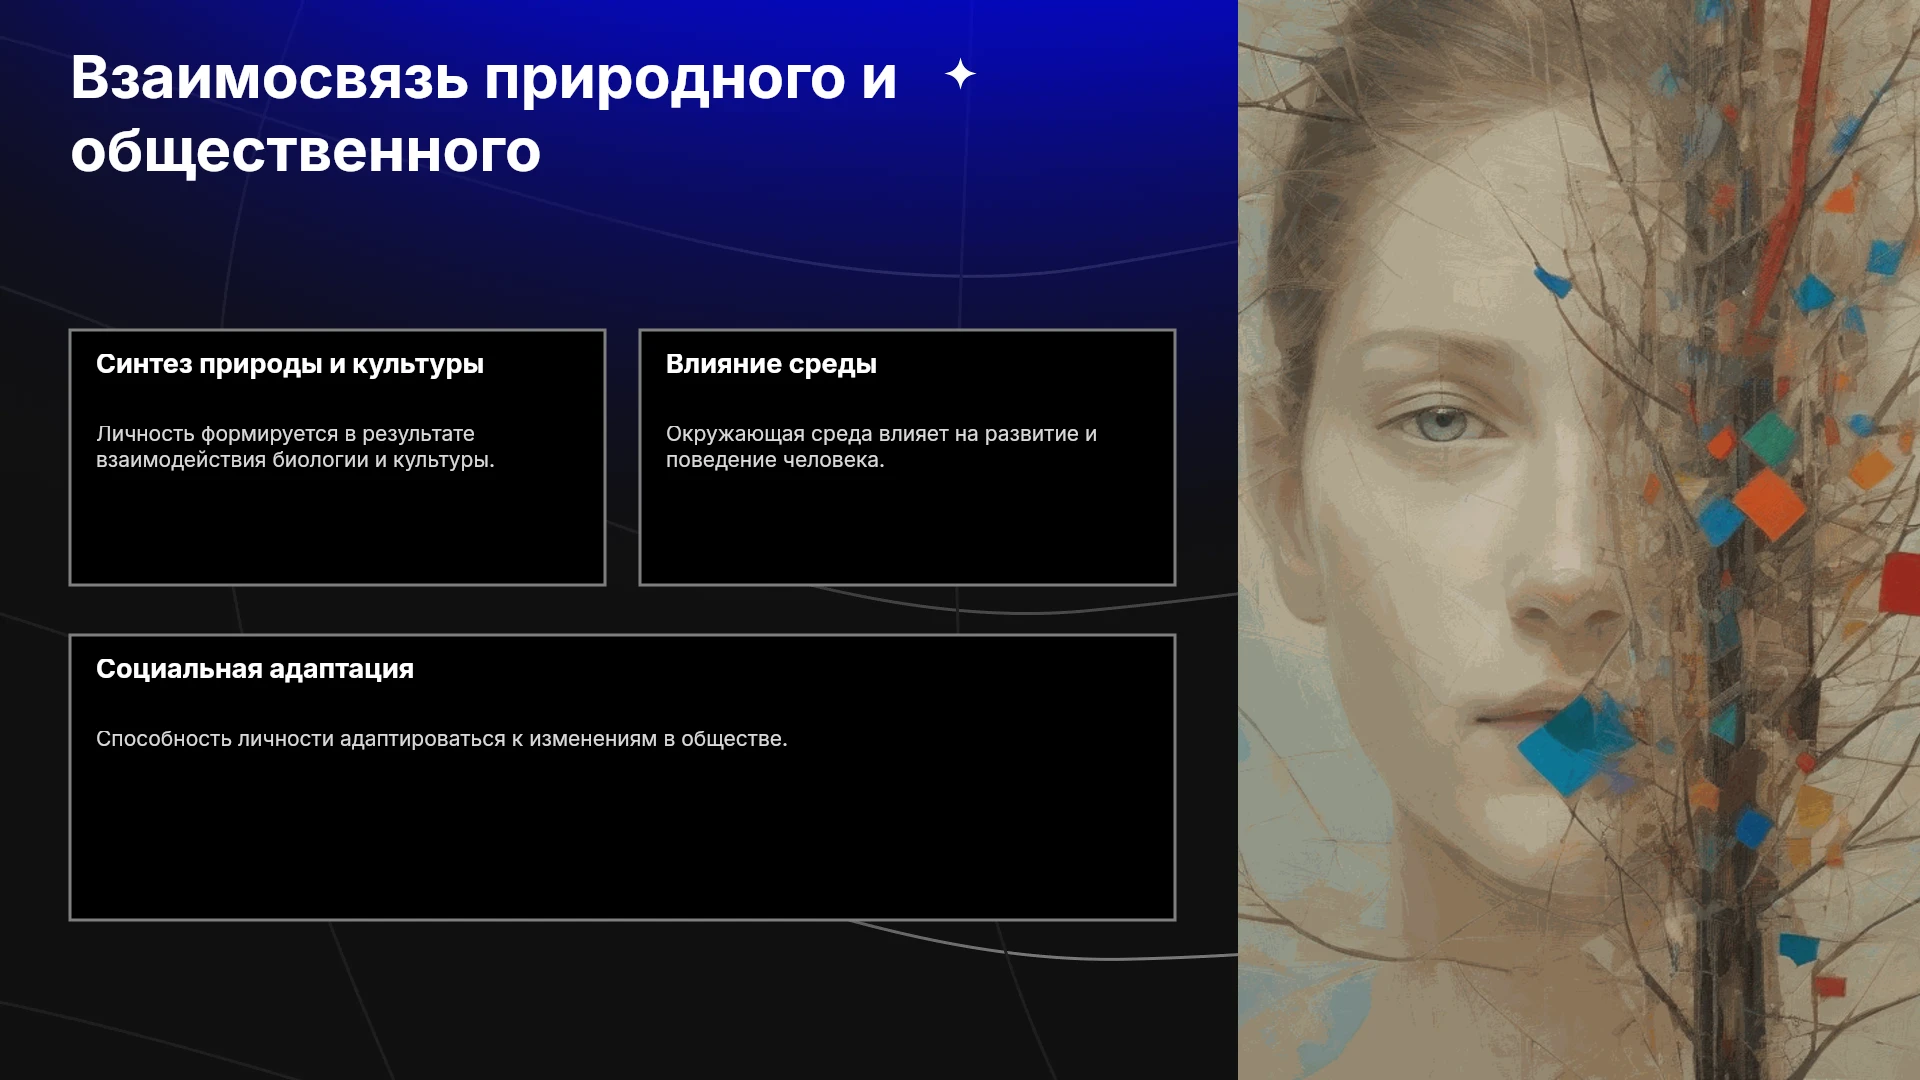Select 'Способность личности адаптироваться' sentence
1920x1080 pixels.
442,739
